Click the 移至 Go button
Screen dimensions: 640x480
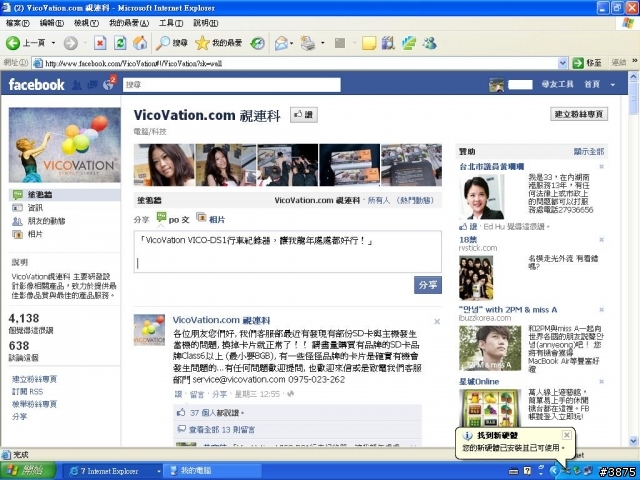coord(587,63)
